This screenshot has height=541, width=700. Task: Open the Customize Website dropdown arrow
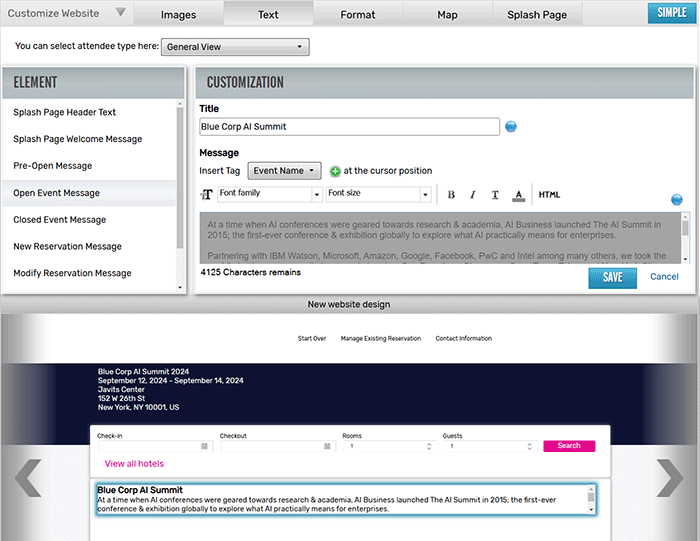[121, 12]
